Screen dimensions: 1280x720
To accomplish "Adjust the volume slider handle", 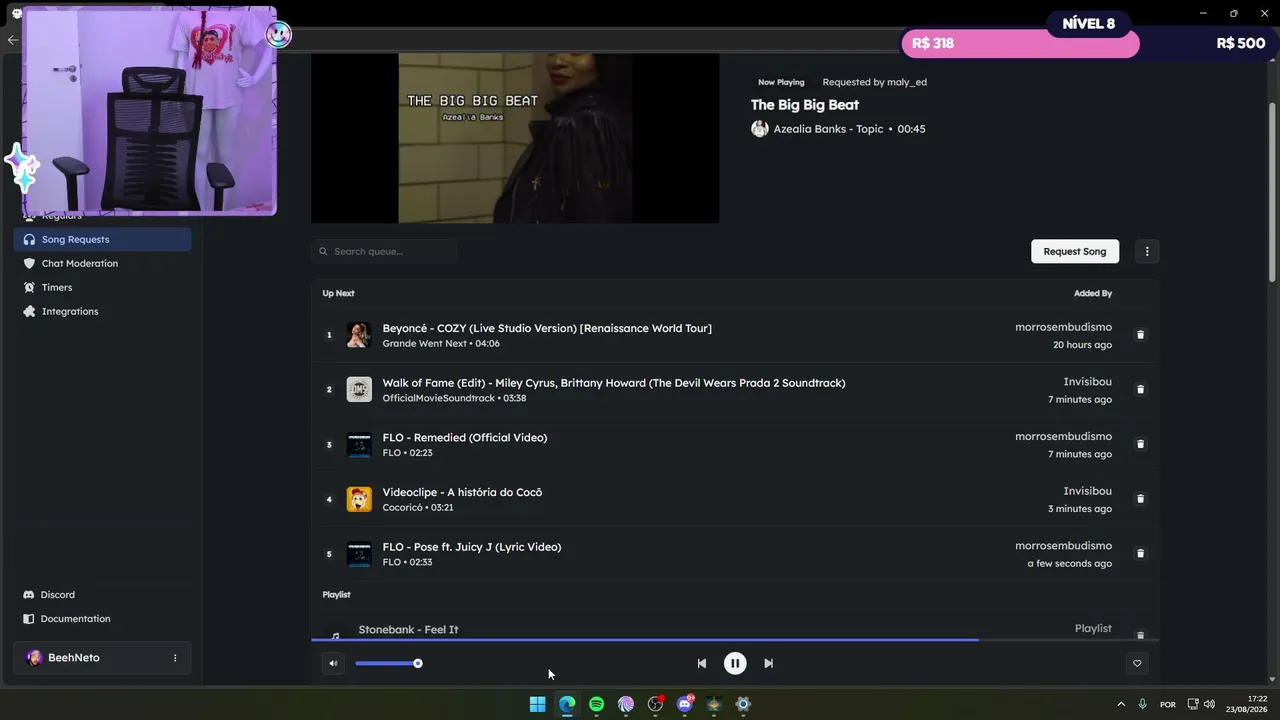I will 418,663.
